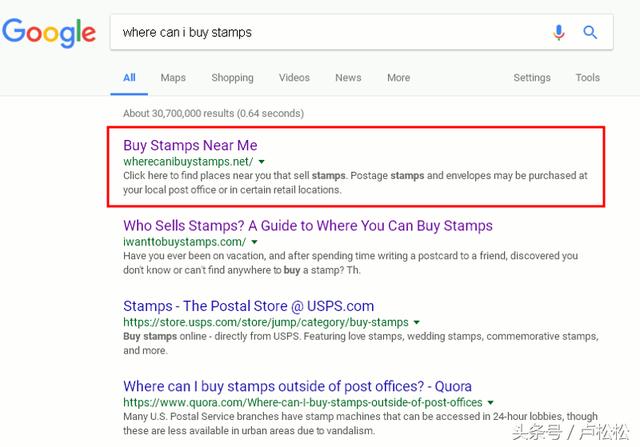Viewport: 640px width, 447px height.
Task: Click the voice search microphone icon
Action: point(559,33)
